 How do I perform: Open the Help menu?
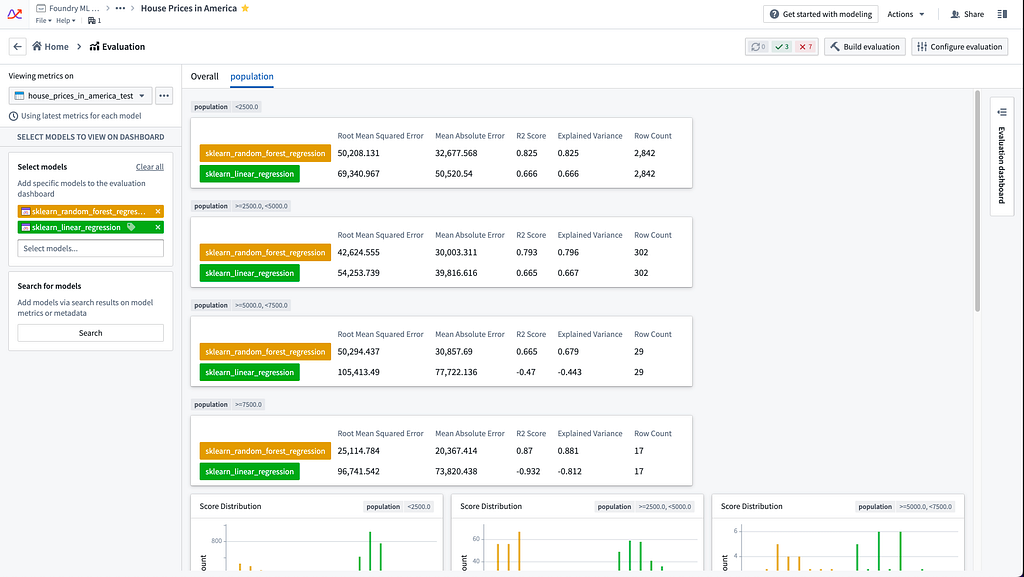[65, 21]
